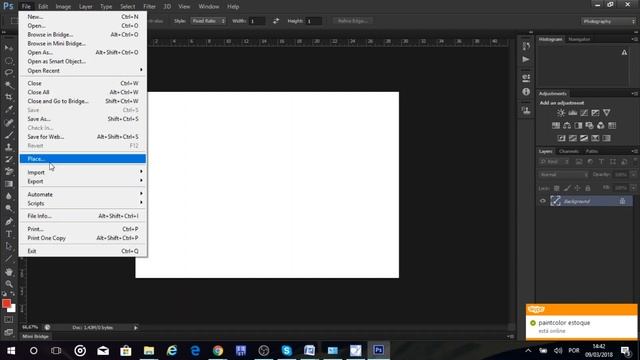
Task: Choose Save As... from File menu
Action: (x=83, y=119)
